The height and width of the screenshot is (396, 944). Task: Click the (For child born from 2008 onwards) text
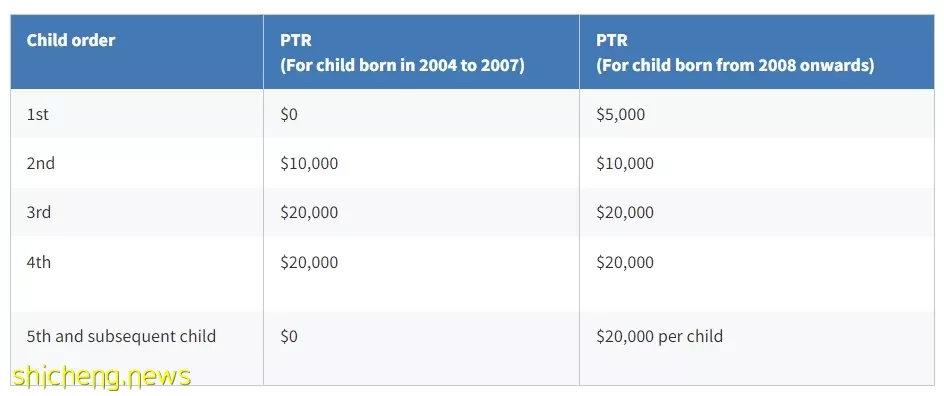(x=735, y=65)
